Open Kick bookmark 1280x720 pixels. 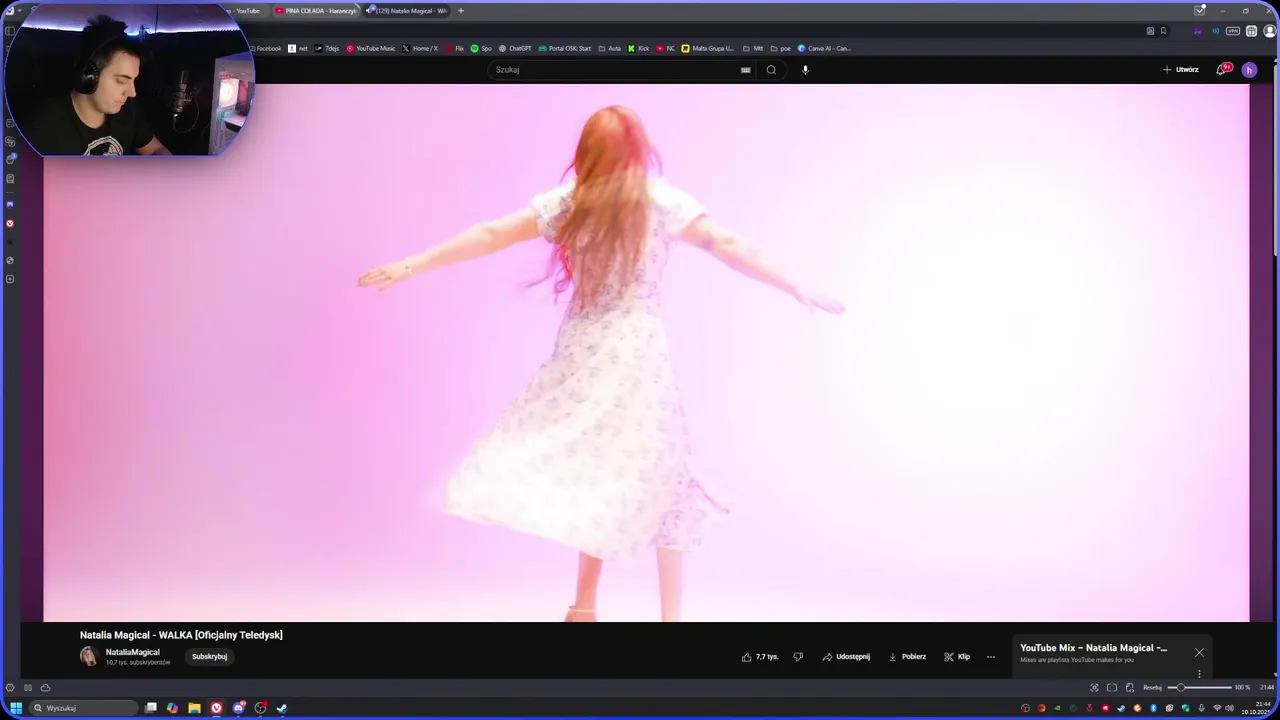pyautogui.click(x=639, y=48)
